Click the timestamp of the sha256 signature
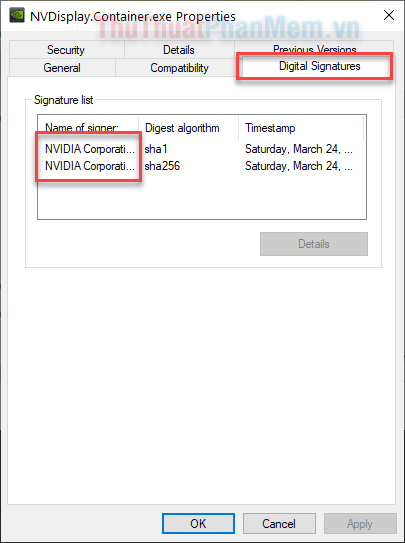The image size is (405, 543). pyautogui.click(x=299, y=166)
